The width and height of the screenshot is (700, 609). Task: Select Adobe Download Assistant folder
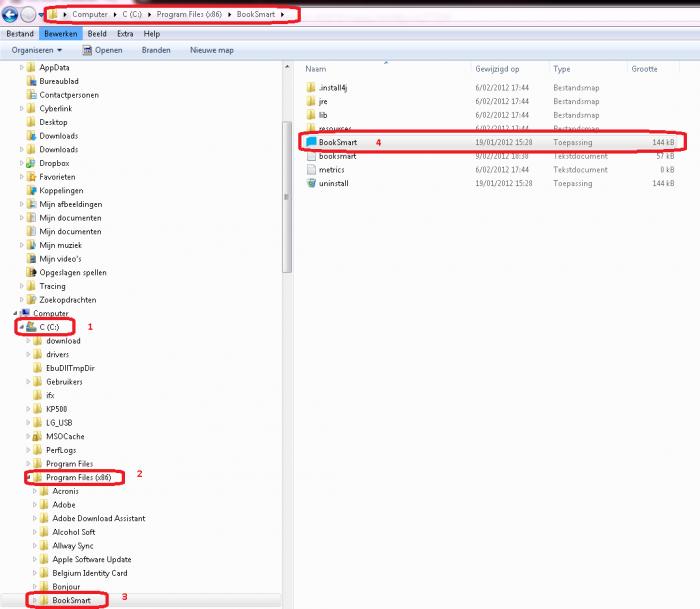coord(99,518)
